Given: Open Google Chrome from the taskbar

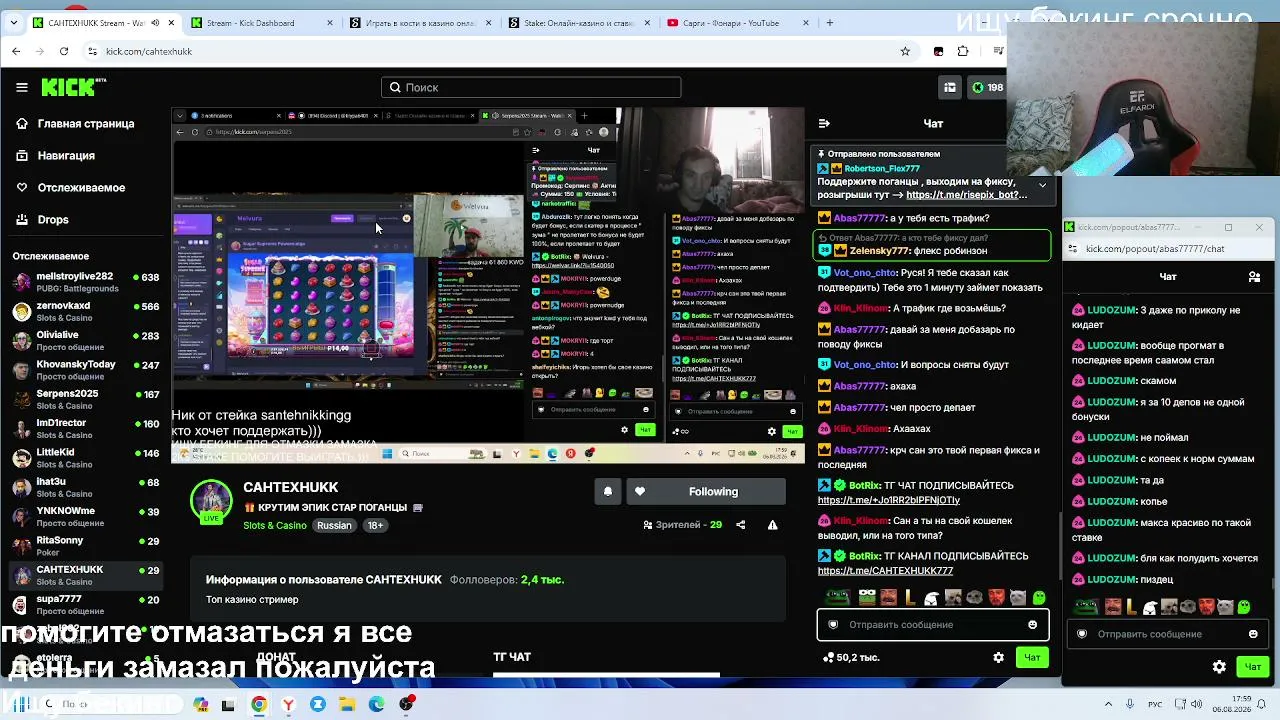Looking at the screenshot, I should point(259,705).
